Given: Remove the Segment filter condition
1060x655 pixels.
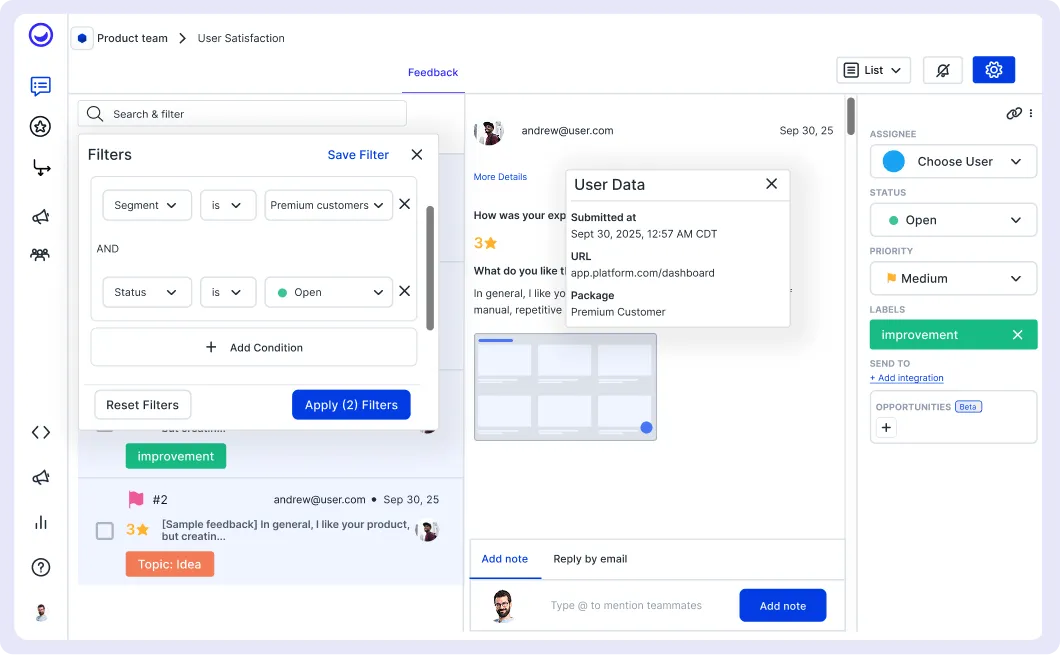Looking at the screenshot, I should pyautogui.click(x=404, y=204).
